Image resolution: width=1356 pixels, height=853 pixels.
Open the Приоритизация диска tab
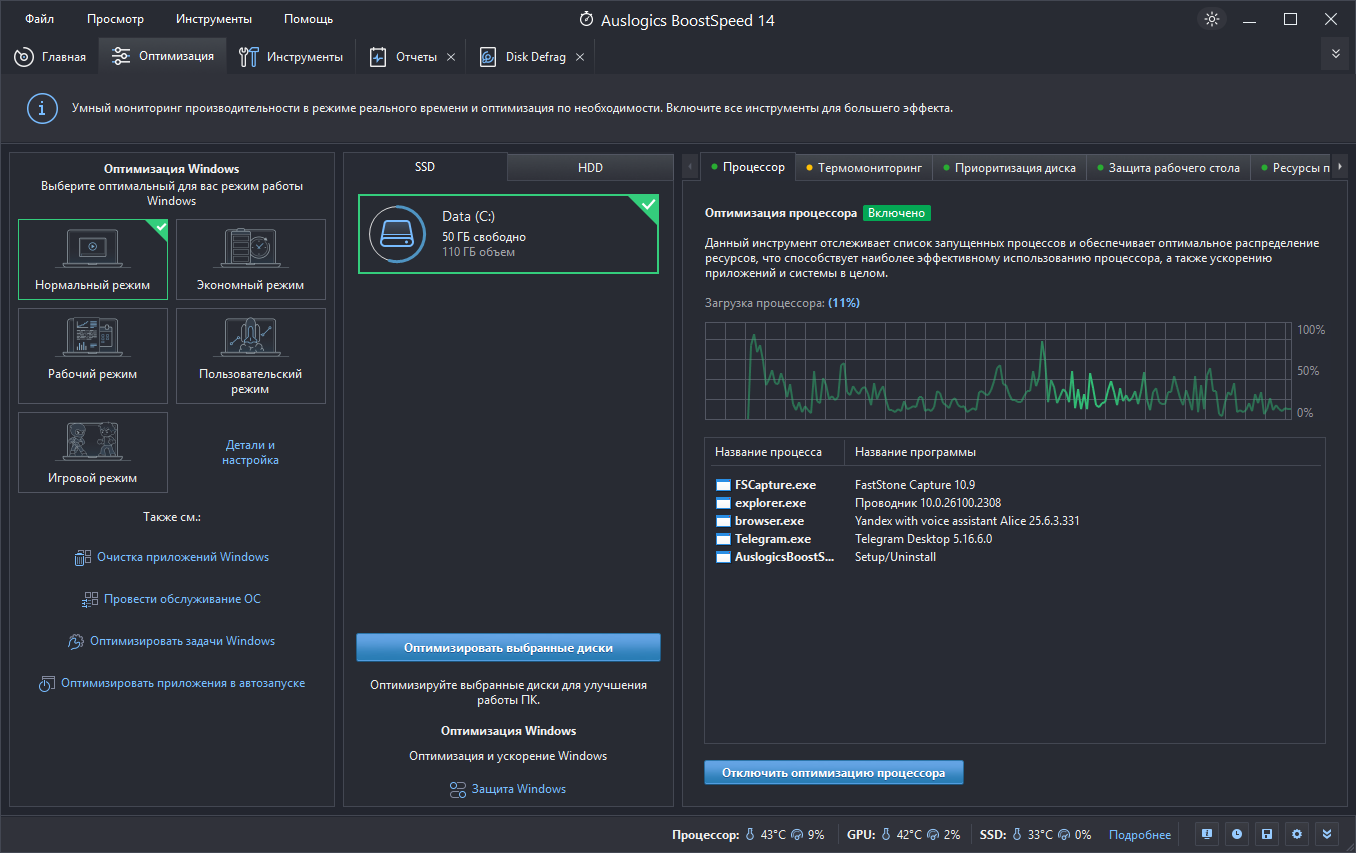[x=1009, y=168]
